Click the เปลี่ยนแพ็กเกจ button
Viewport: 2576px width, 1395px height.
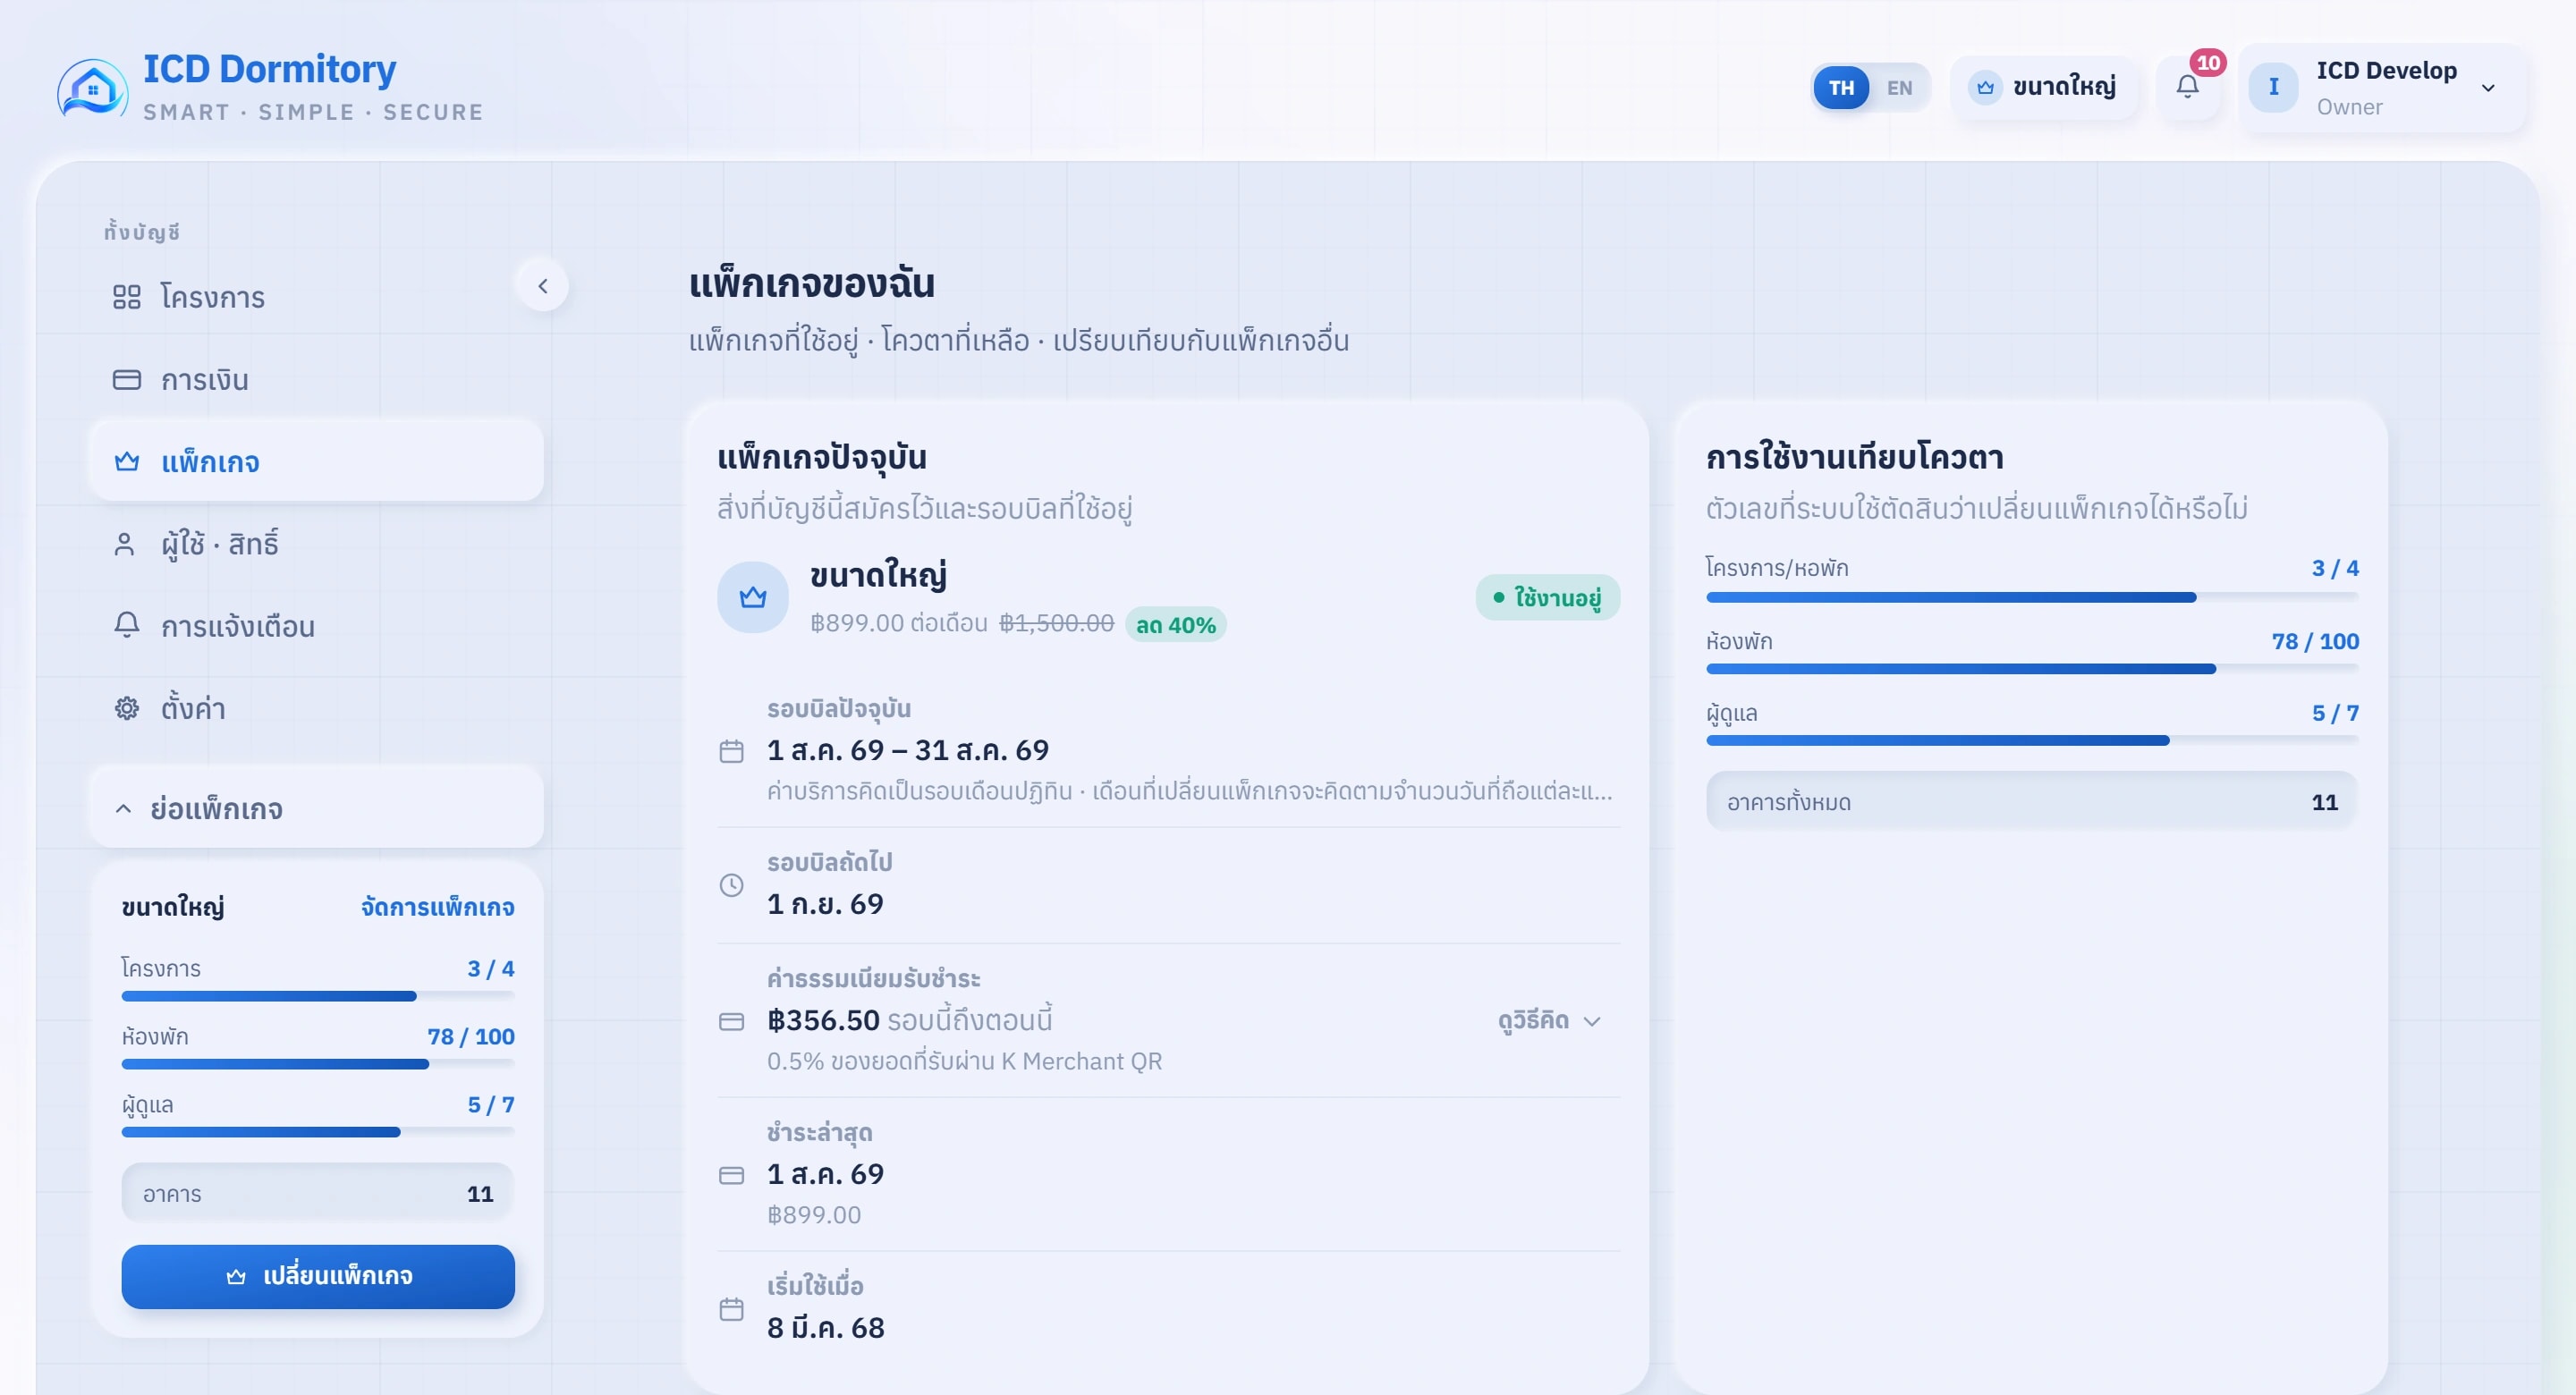[318, 1276]
